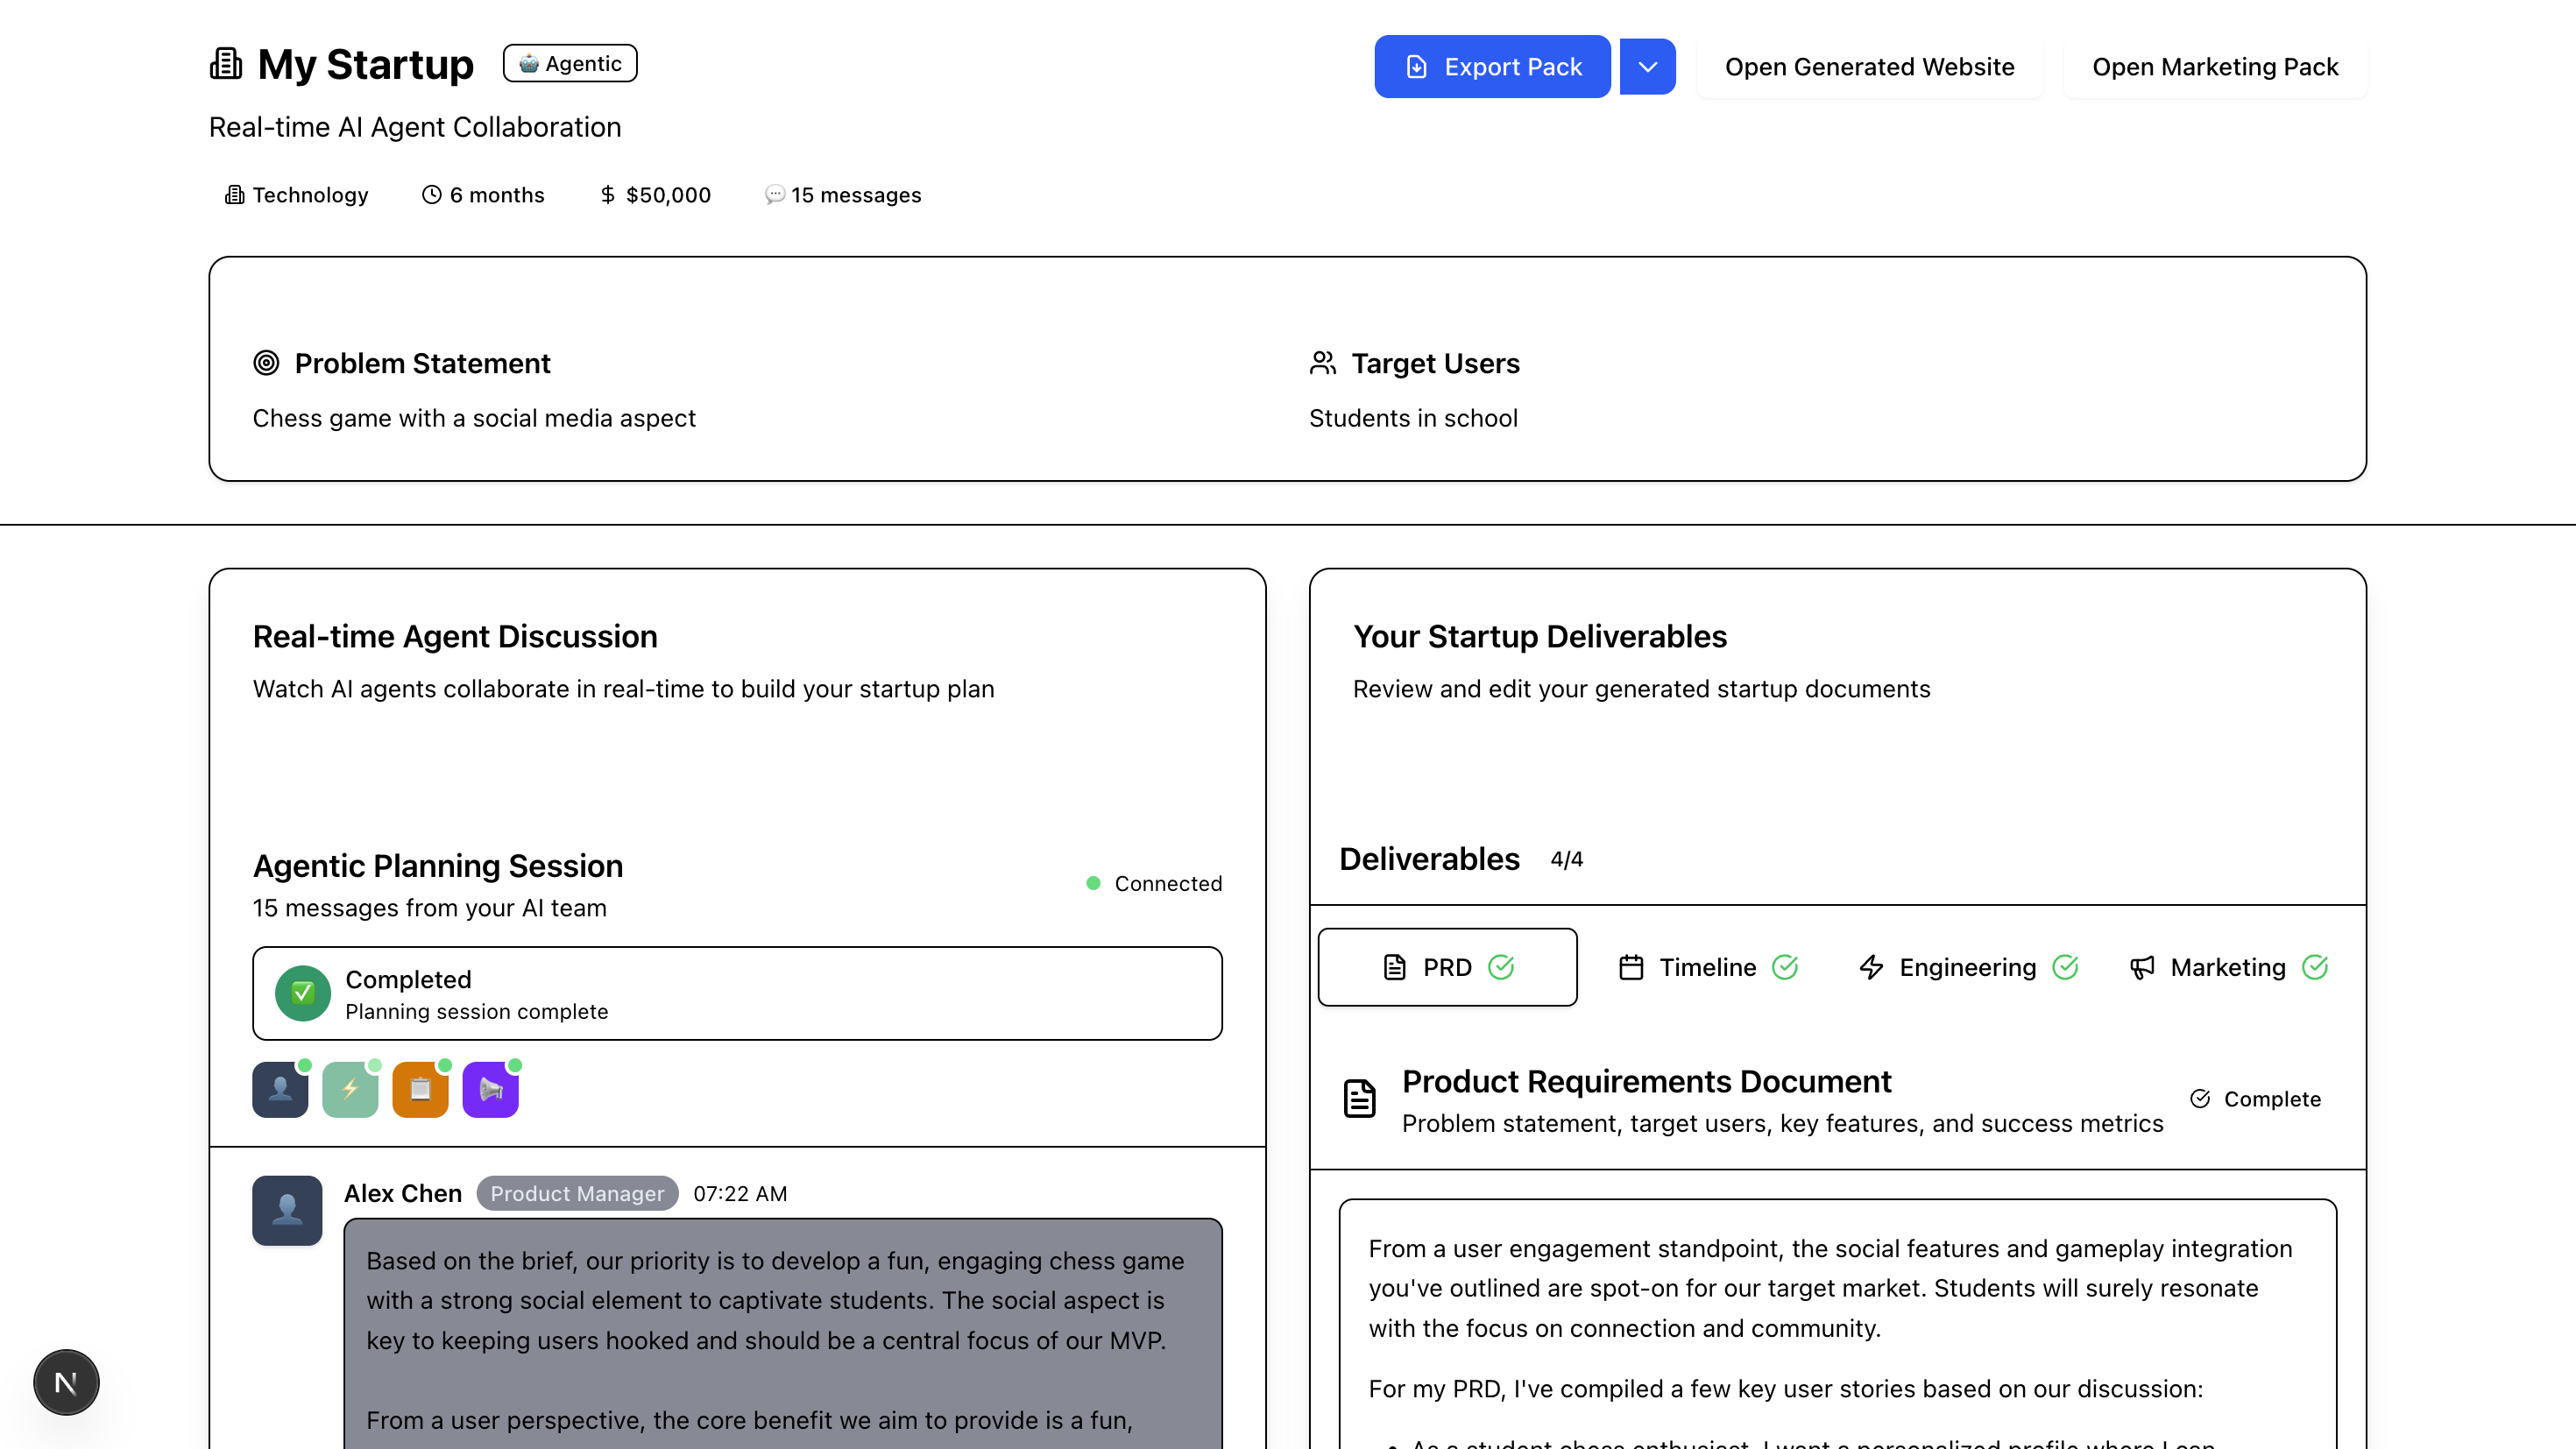The height and width of the screenshot is (1449, 2576).
Task: Click the building icon beside My Startup
Action: [226, 64]
